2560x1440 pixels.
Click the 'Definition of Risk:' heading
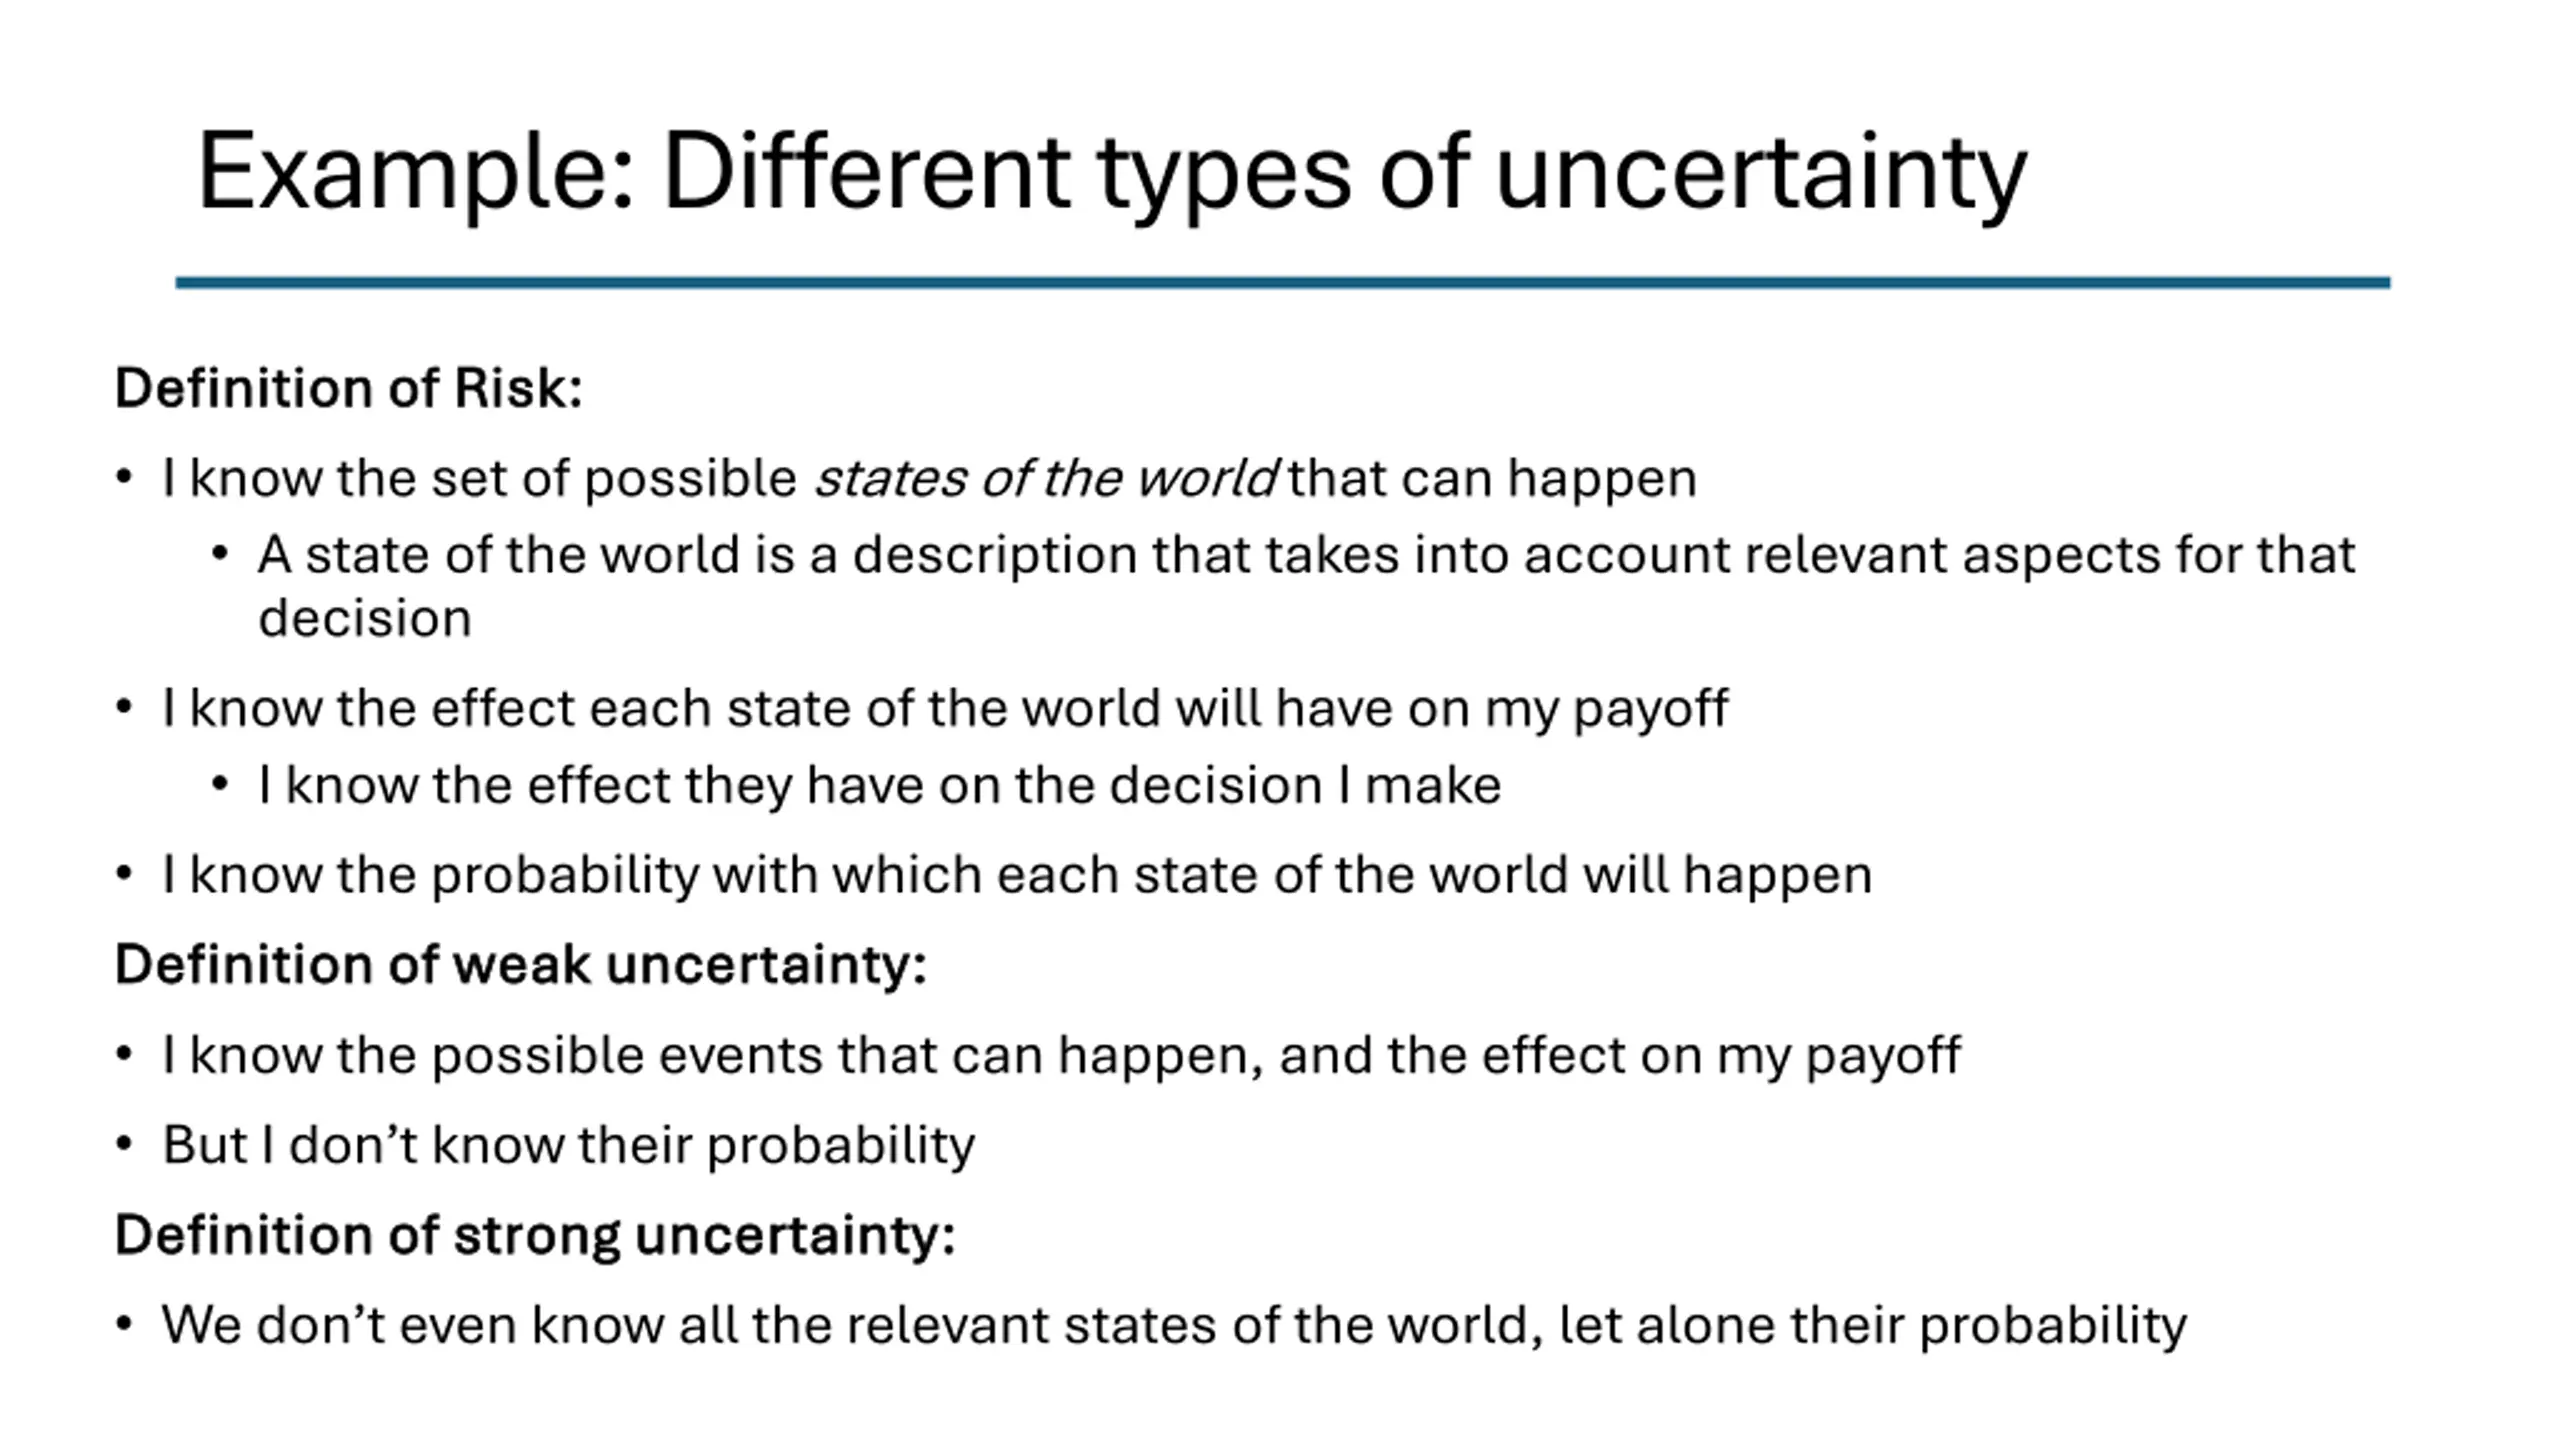(x=349, y=388)
